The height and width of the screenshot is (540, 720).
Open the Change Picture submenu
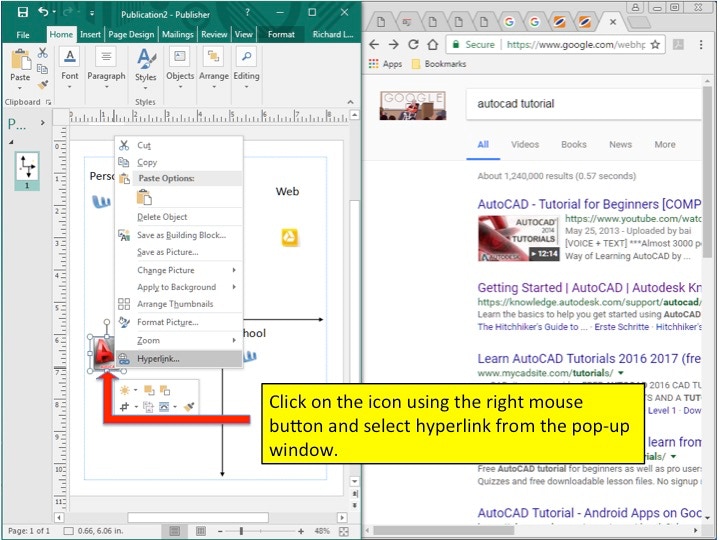(x=179, y=270)
